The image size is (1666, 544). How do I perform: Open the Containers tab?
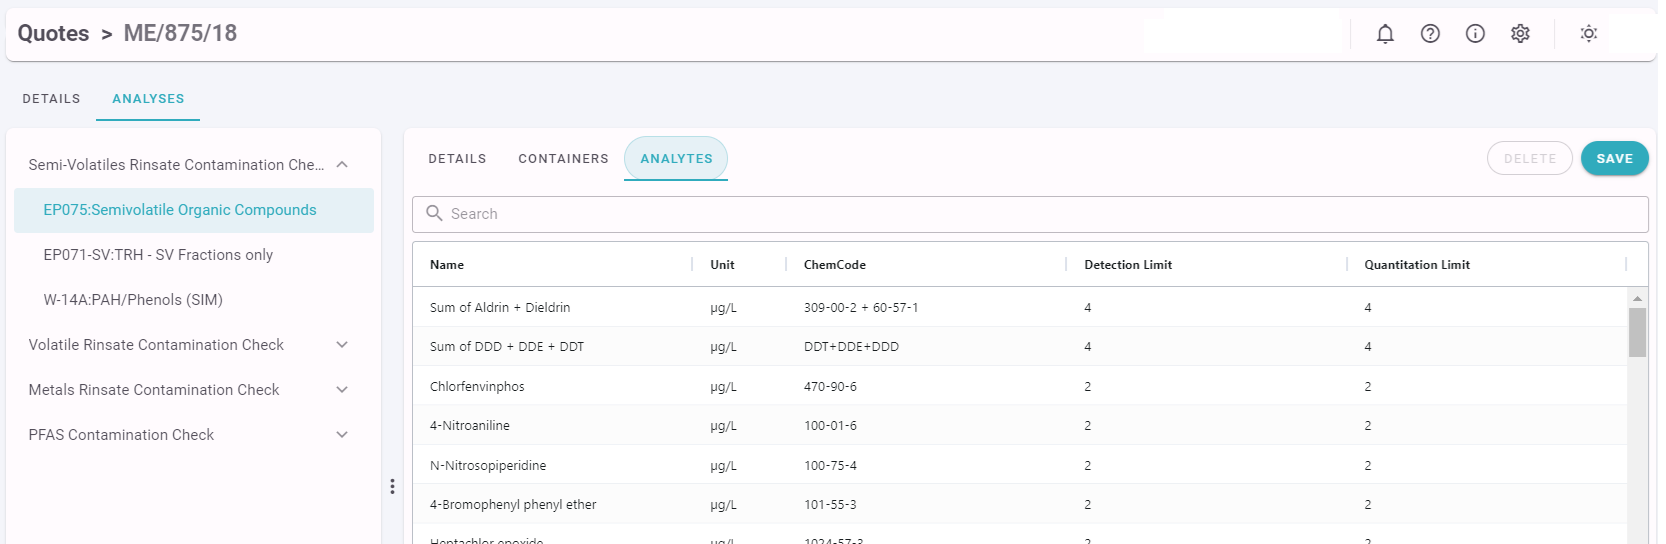tap(563, 159)
